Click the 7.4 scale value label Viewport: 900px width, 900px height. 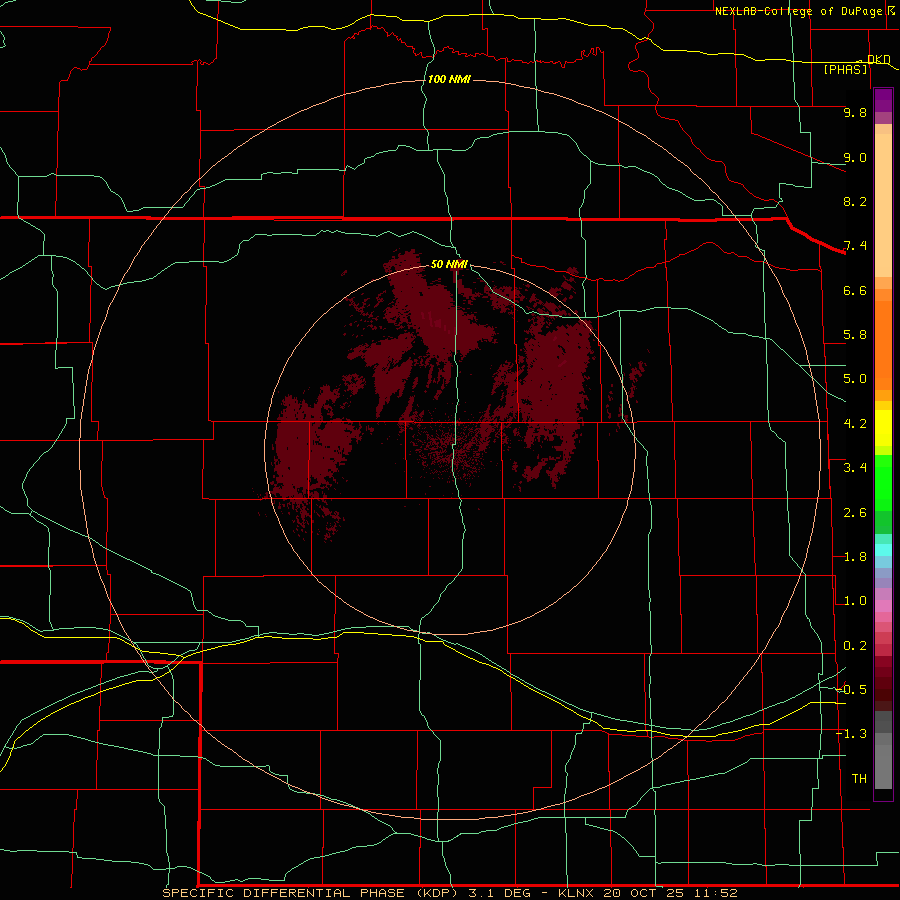point(855,246)
